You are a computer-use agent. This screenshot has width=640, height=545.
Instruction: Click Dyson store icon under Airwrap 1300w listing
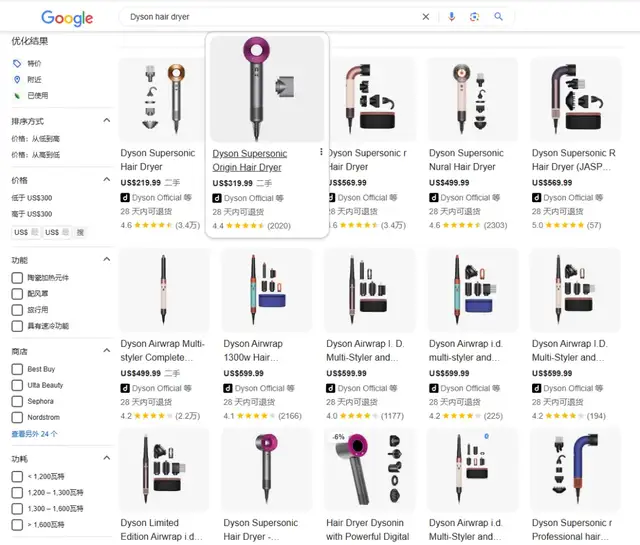click(x=228, y=388)
